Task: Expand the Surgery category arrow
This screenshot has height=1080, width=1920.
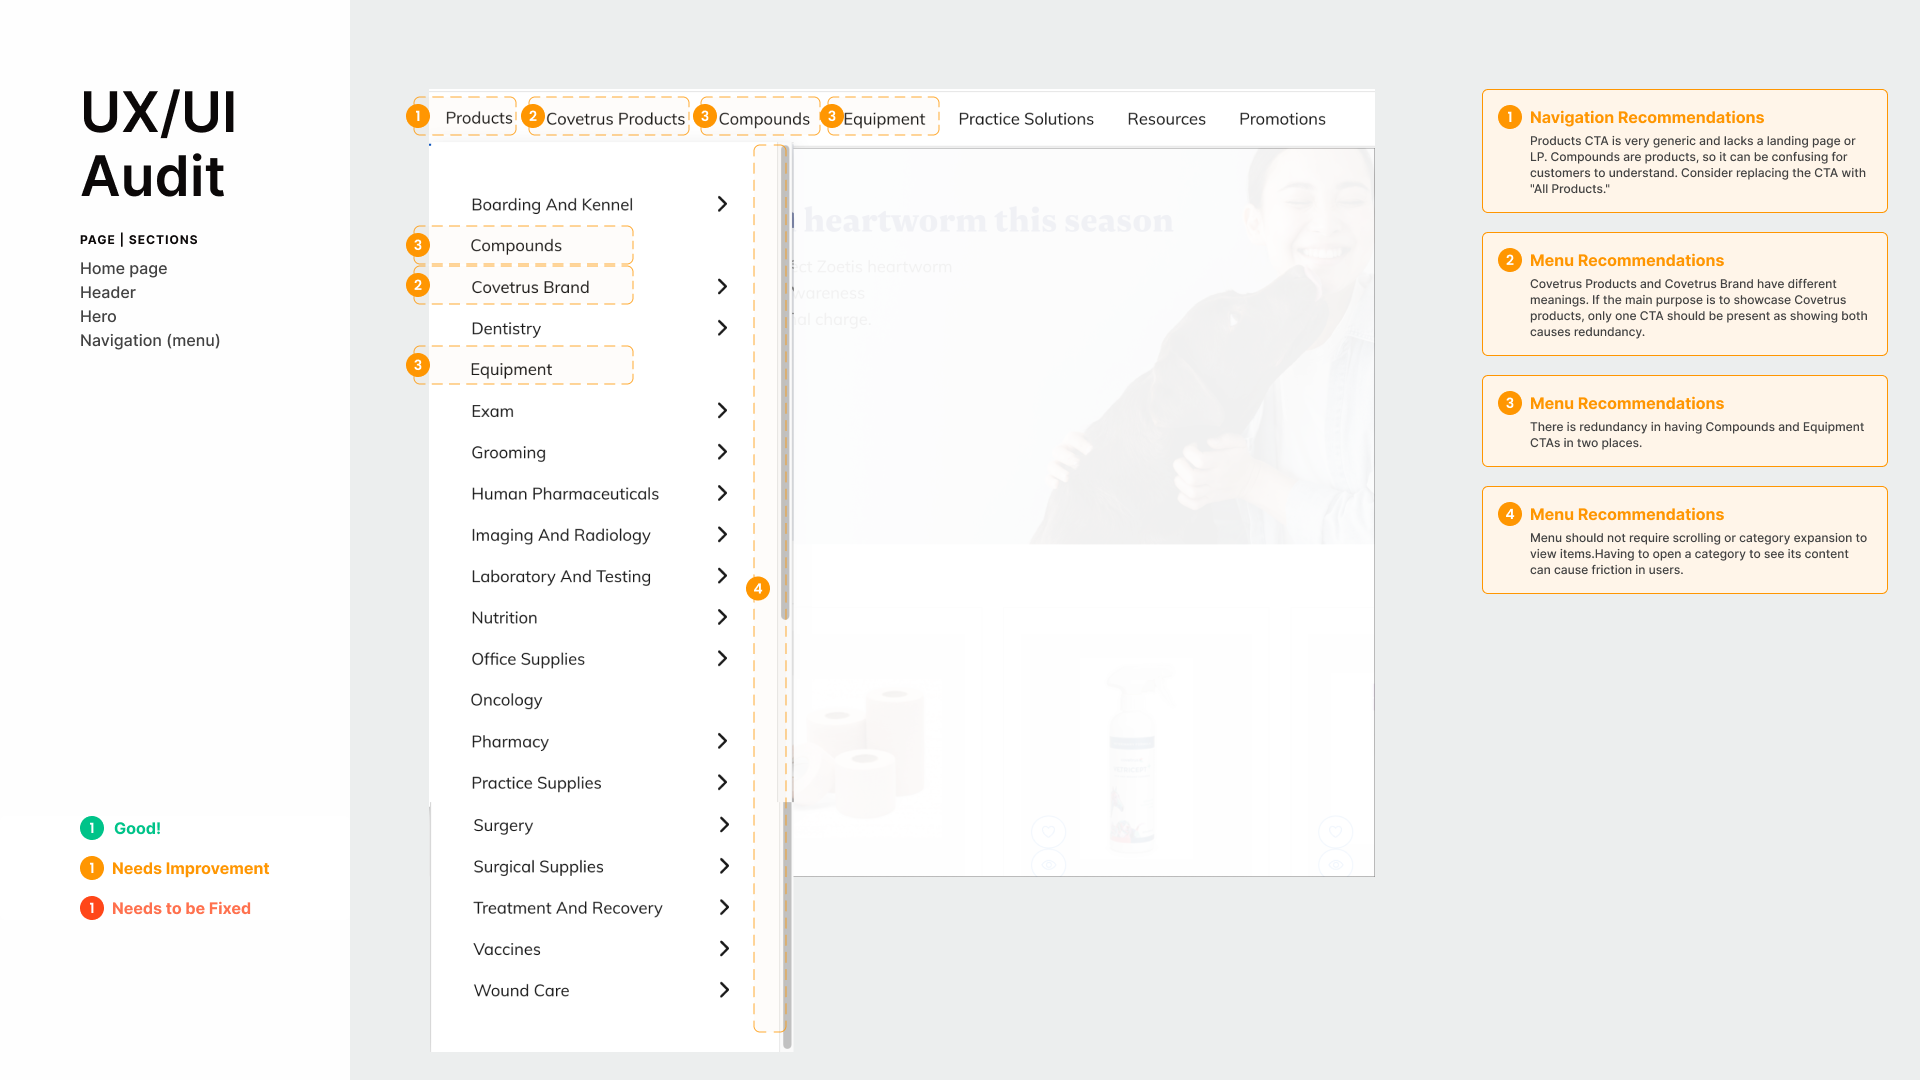Action: (x=724, y=825)
